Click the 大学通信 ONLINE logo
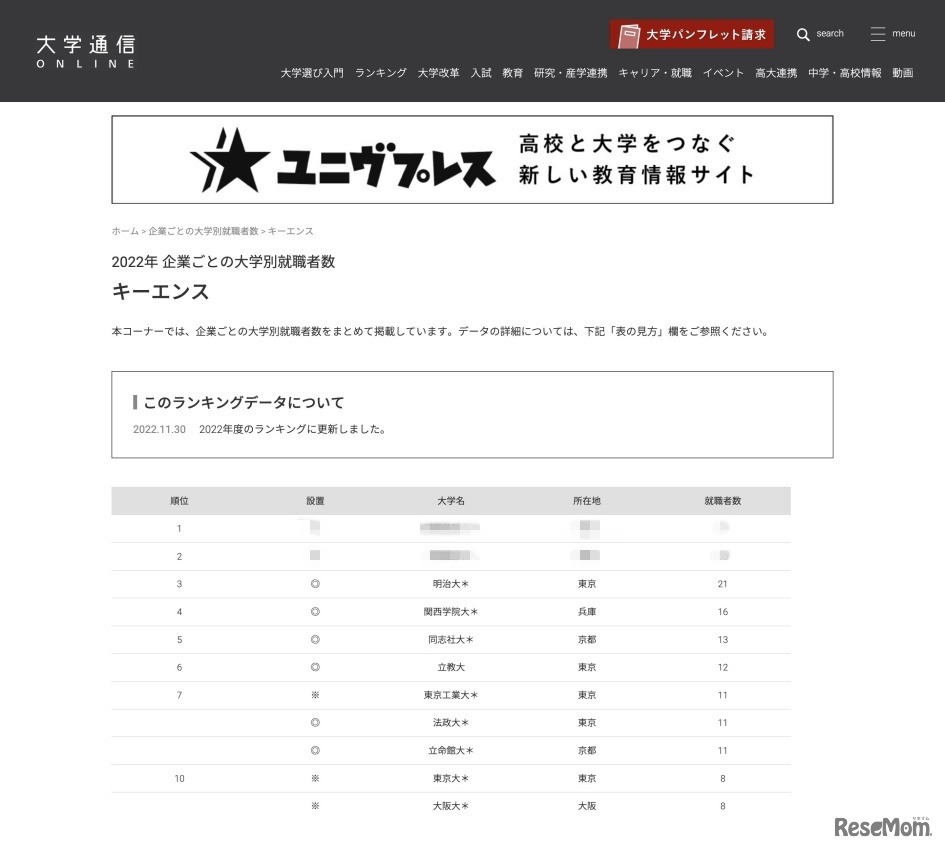The height and width of the screenshot is (850, 945). pyautogui.click(x=85, y=50)
